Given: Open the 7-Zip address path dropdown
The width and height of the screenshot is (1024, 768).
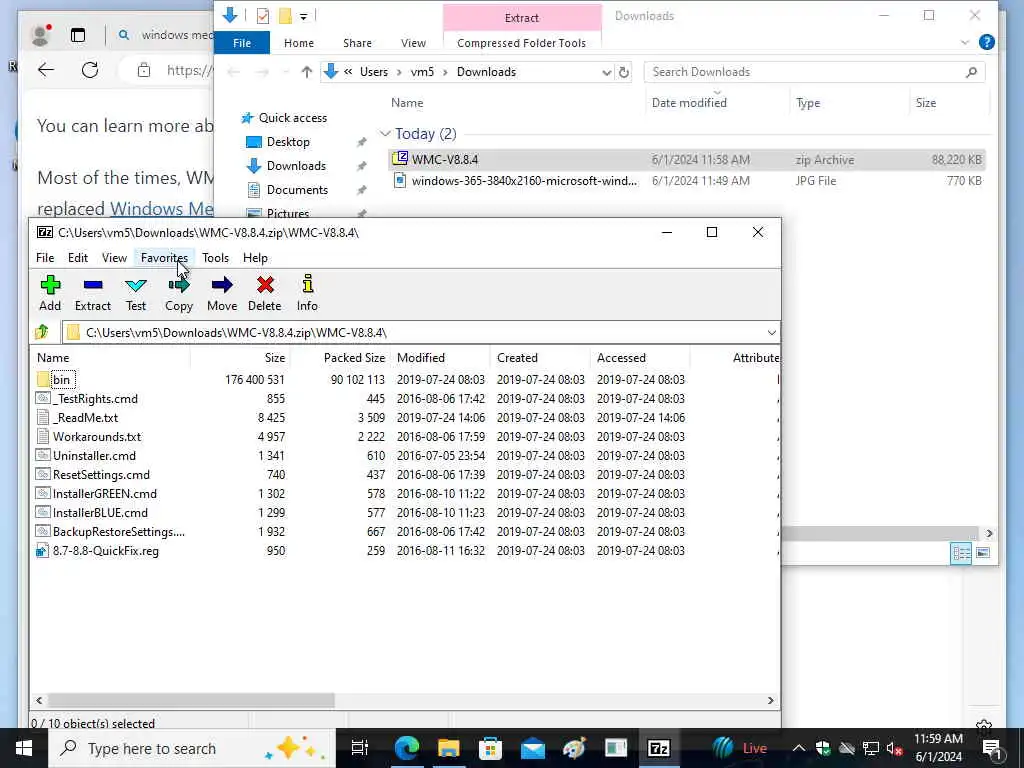Looking at the screenshot, I should click(771, 332).
